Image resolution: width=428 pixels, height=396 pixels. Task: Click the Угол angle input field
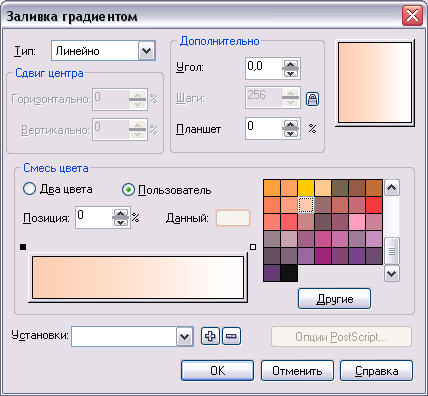[x=264, y=68]
